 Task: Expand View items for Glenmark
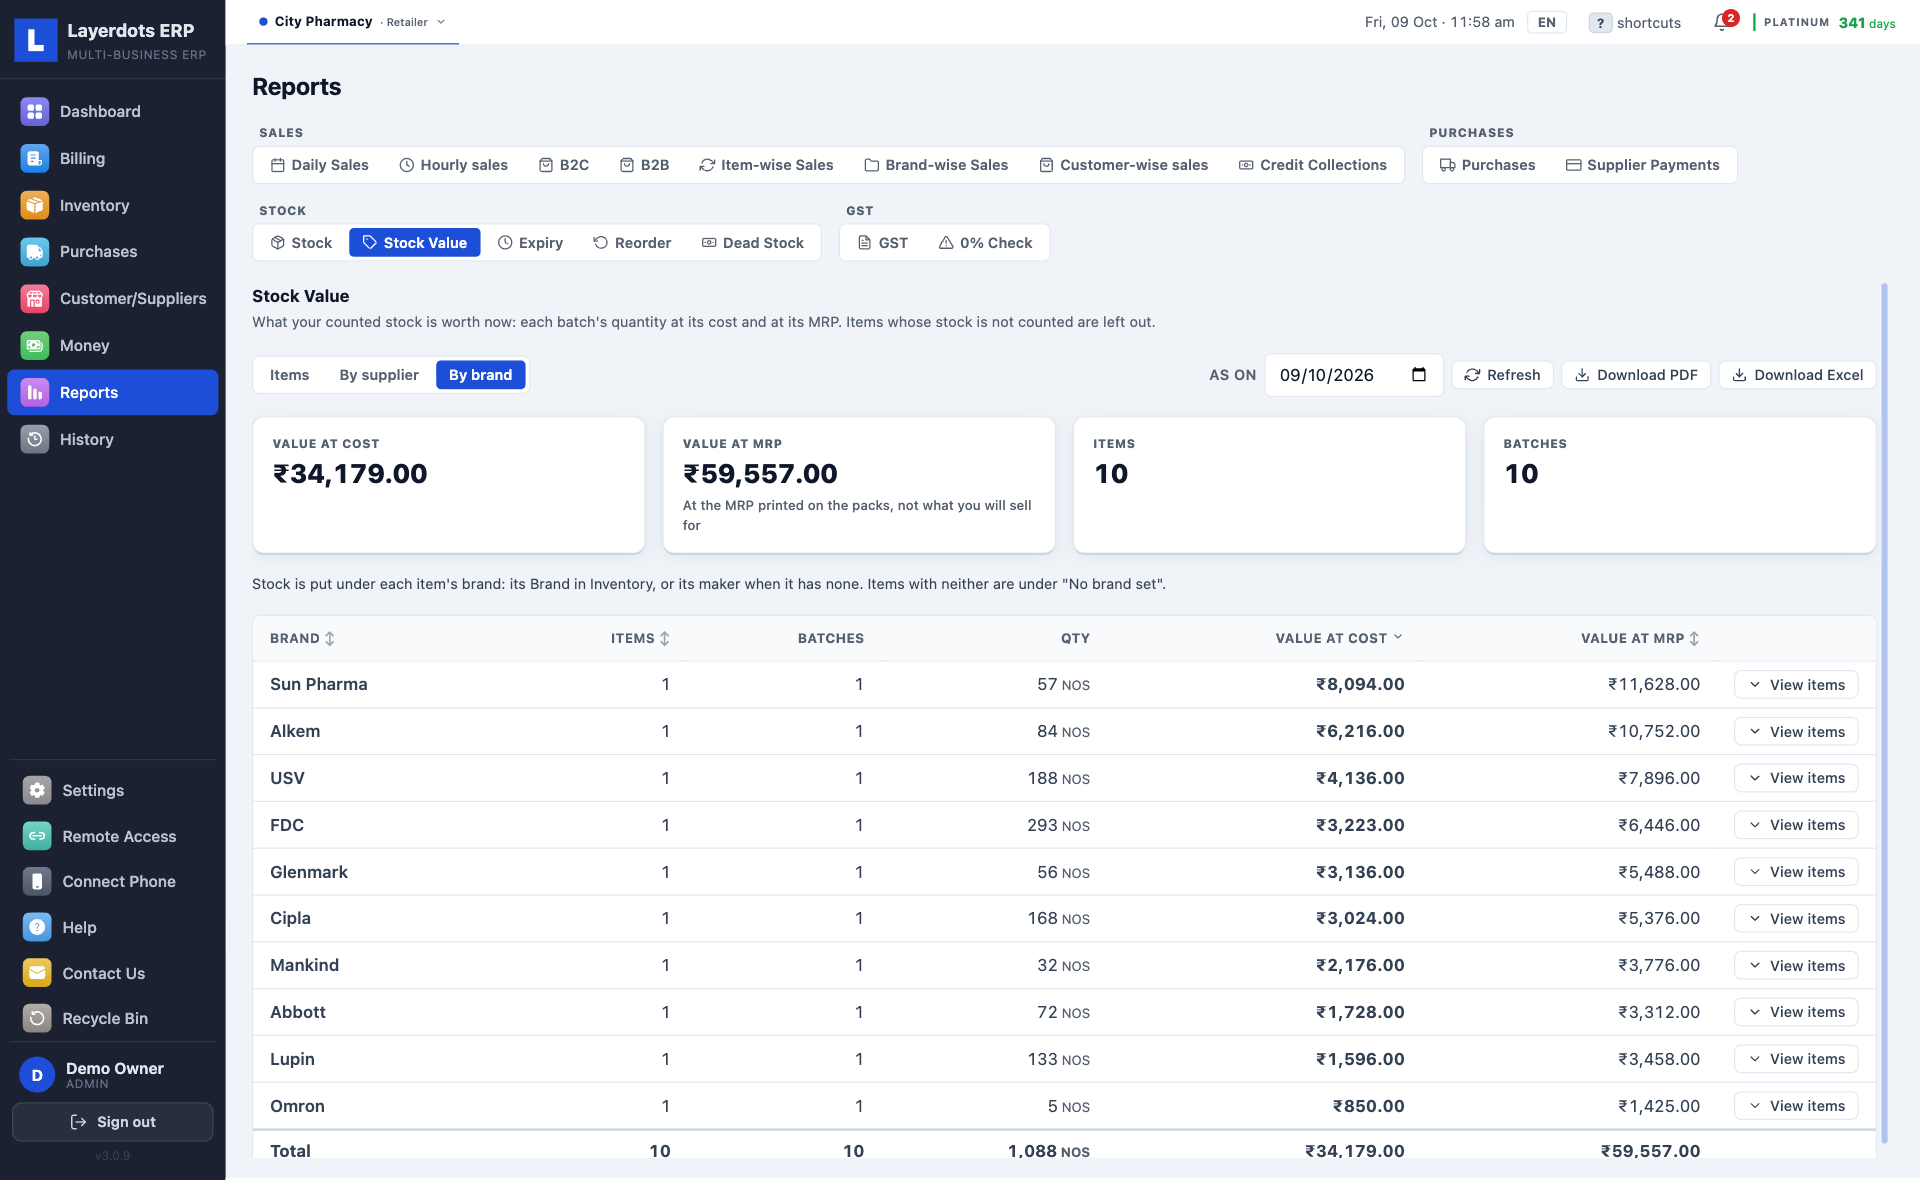coord(1796,872)
